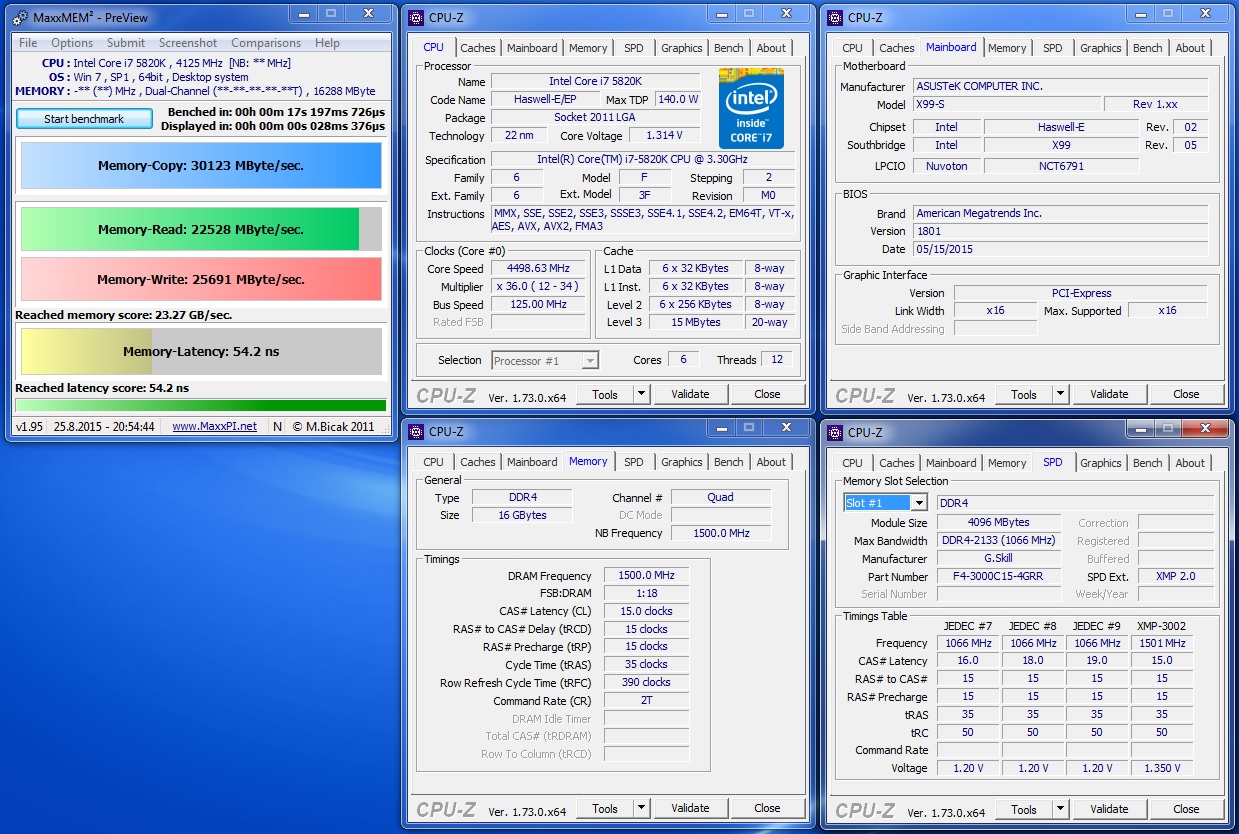Open Tools dropdown arrow in Memory window
The height and width of the screenshot is (834, 1239).
point(642,808)
